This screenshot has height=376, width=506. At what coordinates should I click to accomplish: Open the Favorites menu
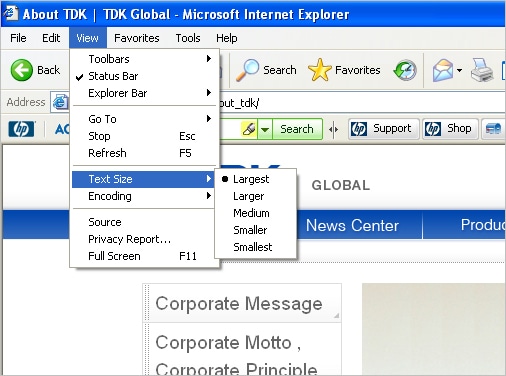pyautogui.click(x=137, y=38)
